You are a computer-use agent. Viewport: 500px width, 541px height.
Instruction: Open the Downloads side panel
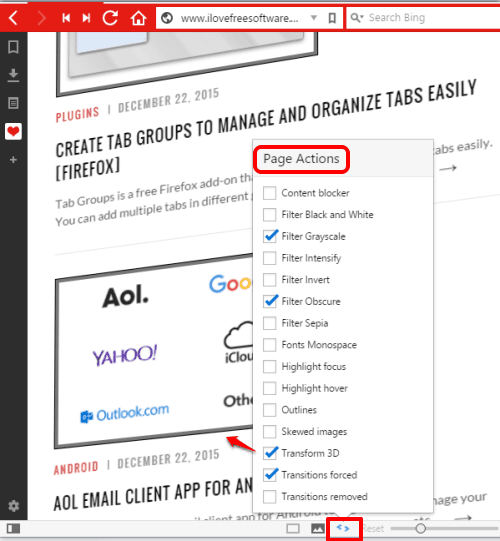(13, 75)
